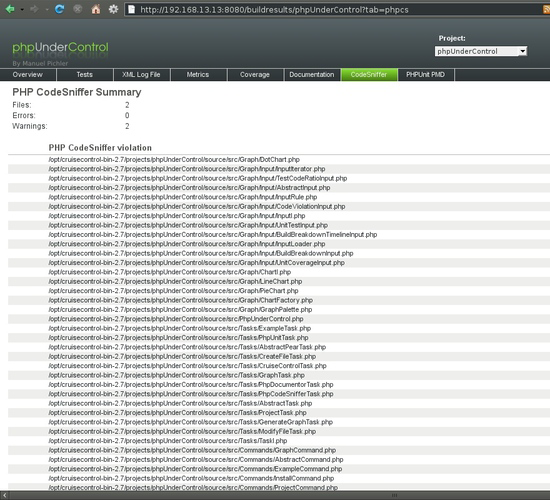Click the 'Files:' summary label
Screen dimensions: 550x500
(x=22, y=105)
